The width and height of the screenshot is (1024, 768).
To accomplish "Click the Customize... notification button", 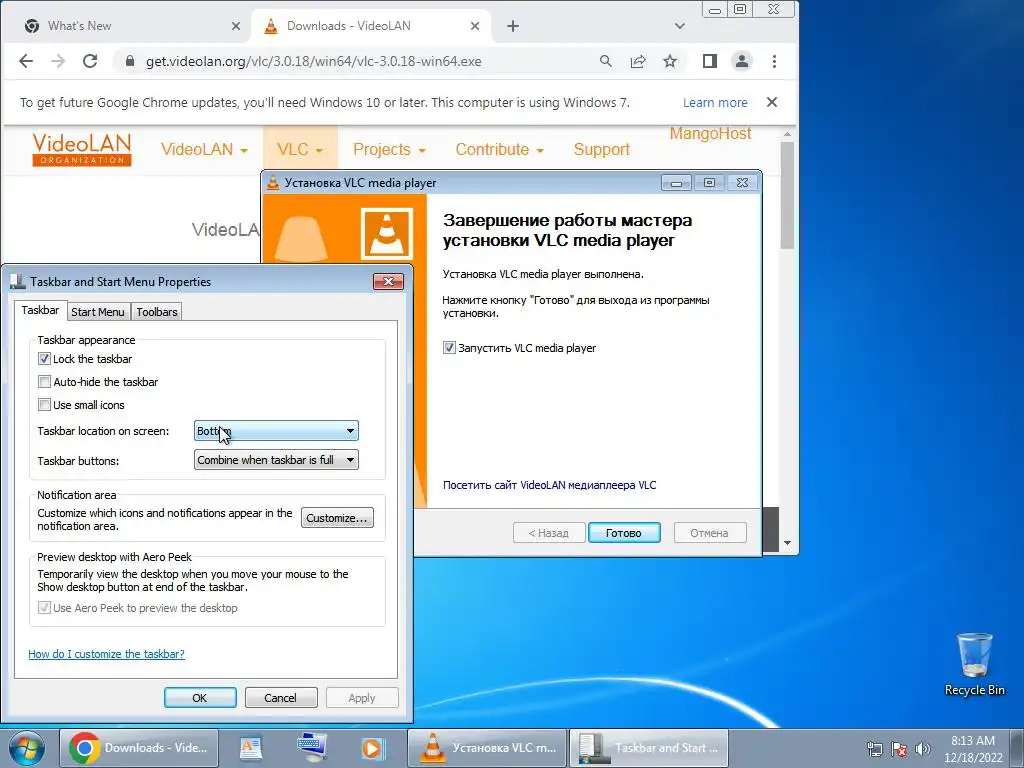I will pos(337,518).
